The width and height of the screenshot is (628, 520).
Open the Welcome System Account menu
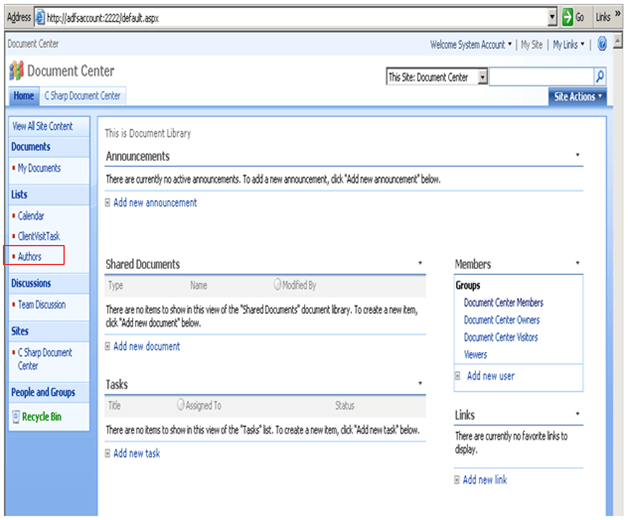pos(470,45)
